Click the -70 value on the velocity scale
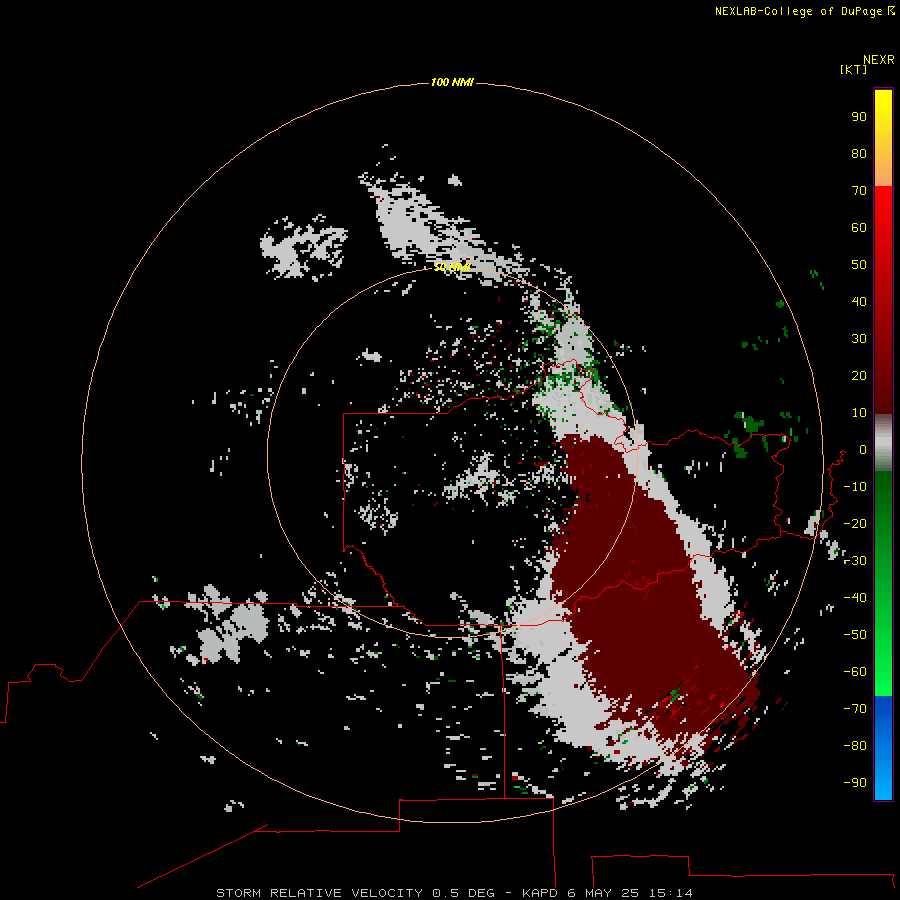Viewport: 900px width, 900px height. point(855,709)
